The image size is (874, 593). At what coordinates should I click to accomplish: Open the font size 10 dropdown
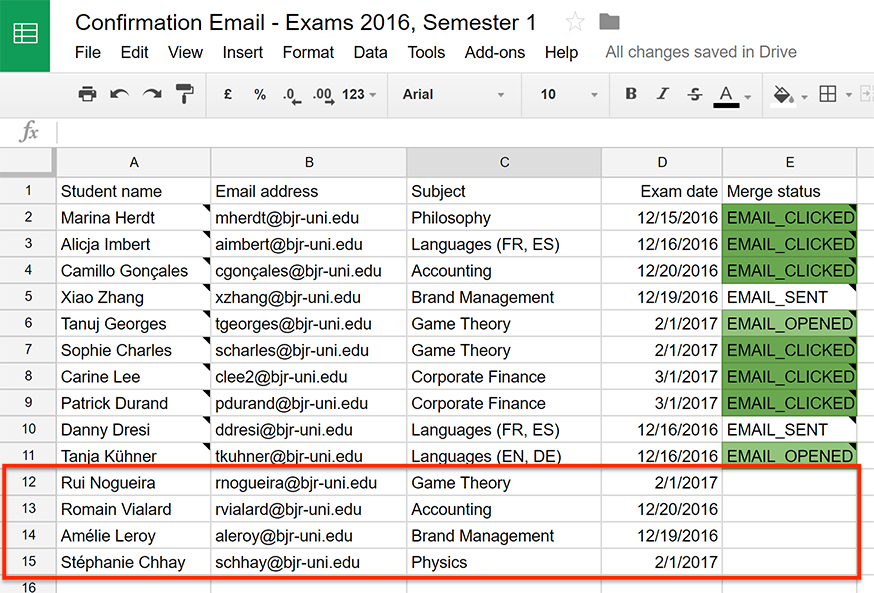(x=568, y=94)
